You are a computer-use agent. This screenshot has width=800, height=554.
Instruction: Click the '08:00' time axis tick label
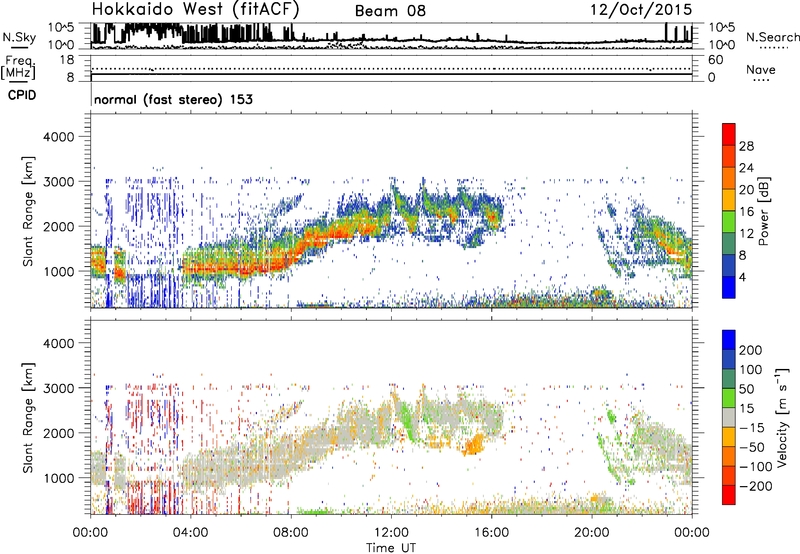coord(291,533)
